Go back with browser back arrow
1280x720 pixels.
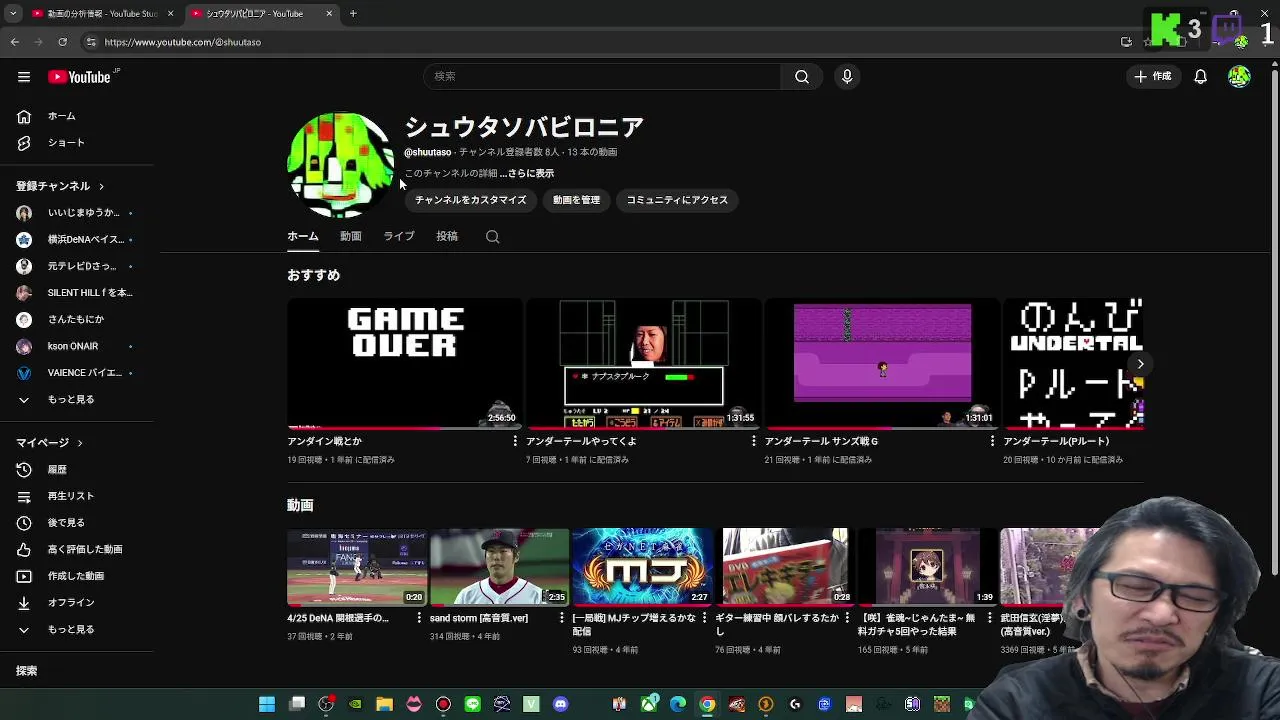coord(14,42)
